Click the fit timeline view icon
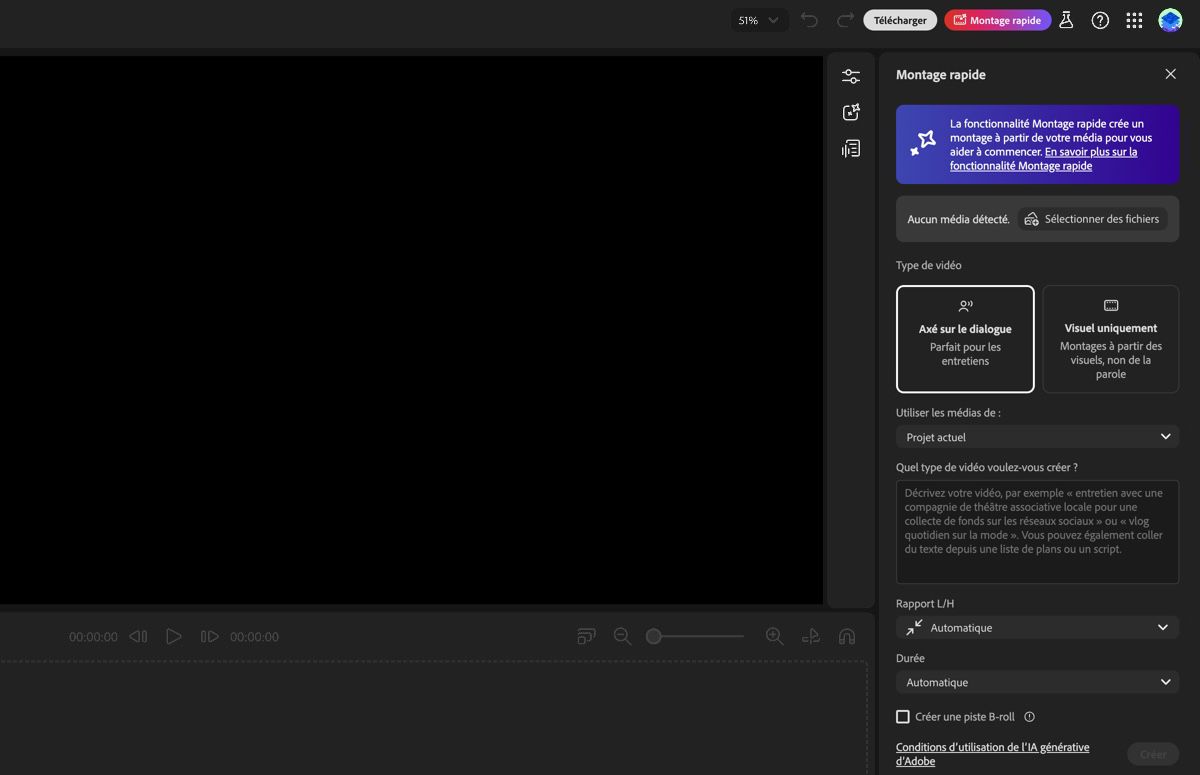 pos(586,636)
